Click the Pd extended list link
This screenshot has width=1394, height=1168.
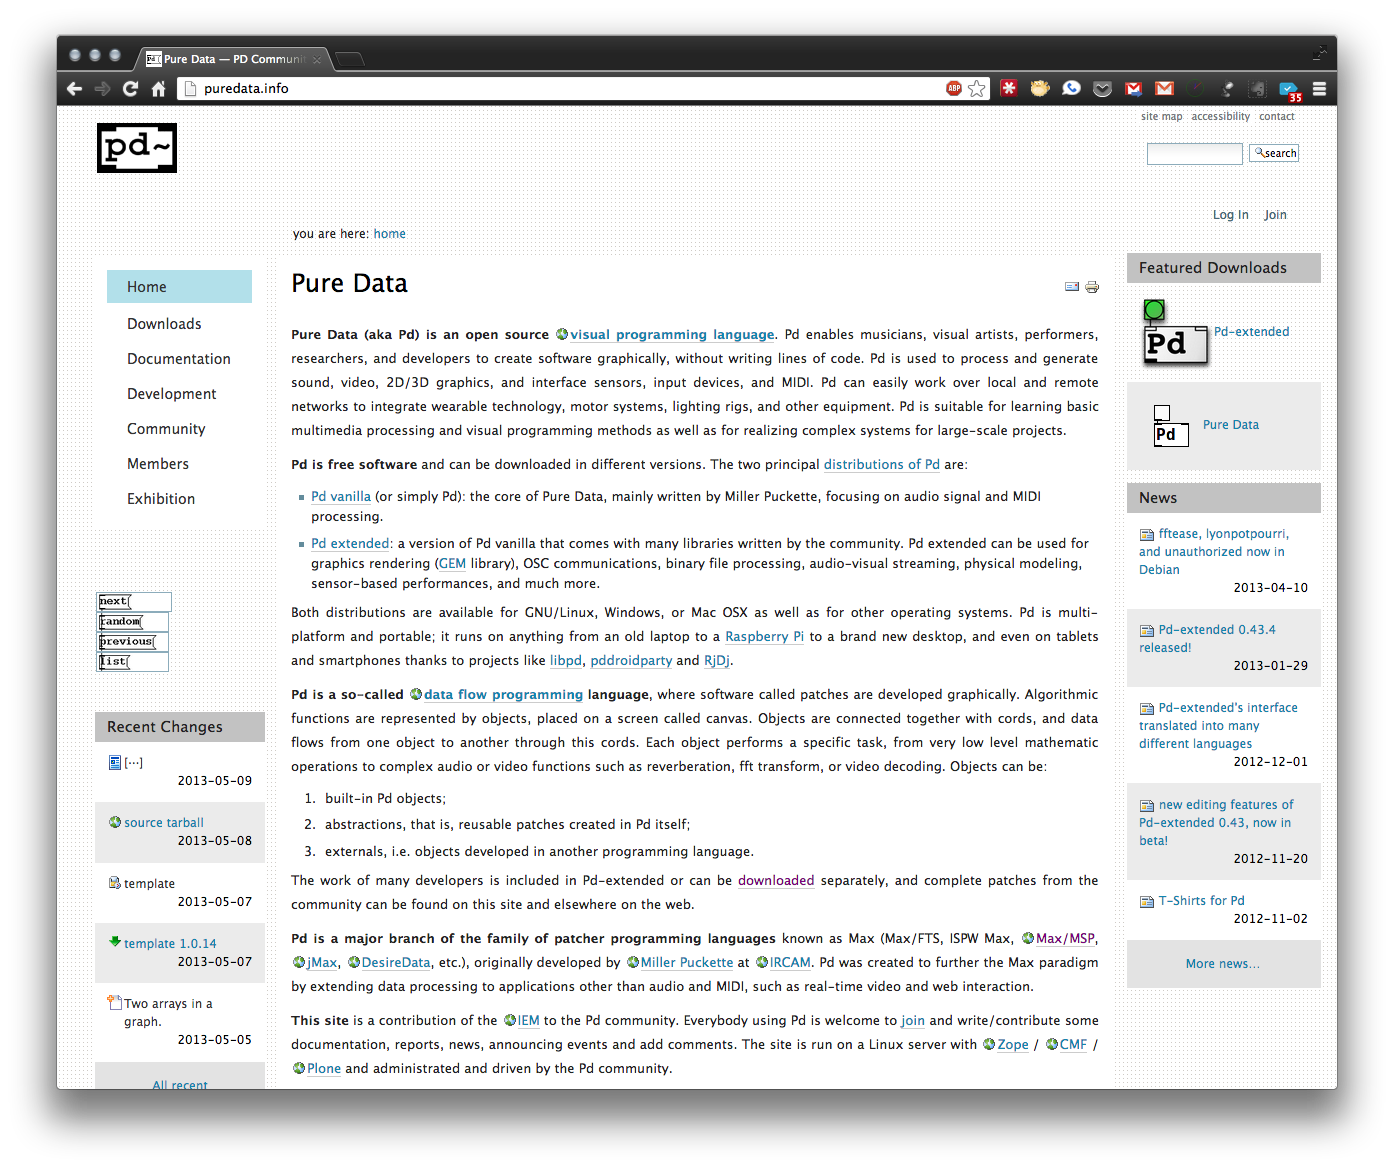click(350, 543)
